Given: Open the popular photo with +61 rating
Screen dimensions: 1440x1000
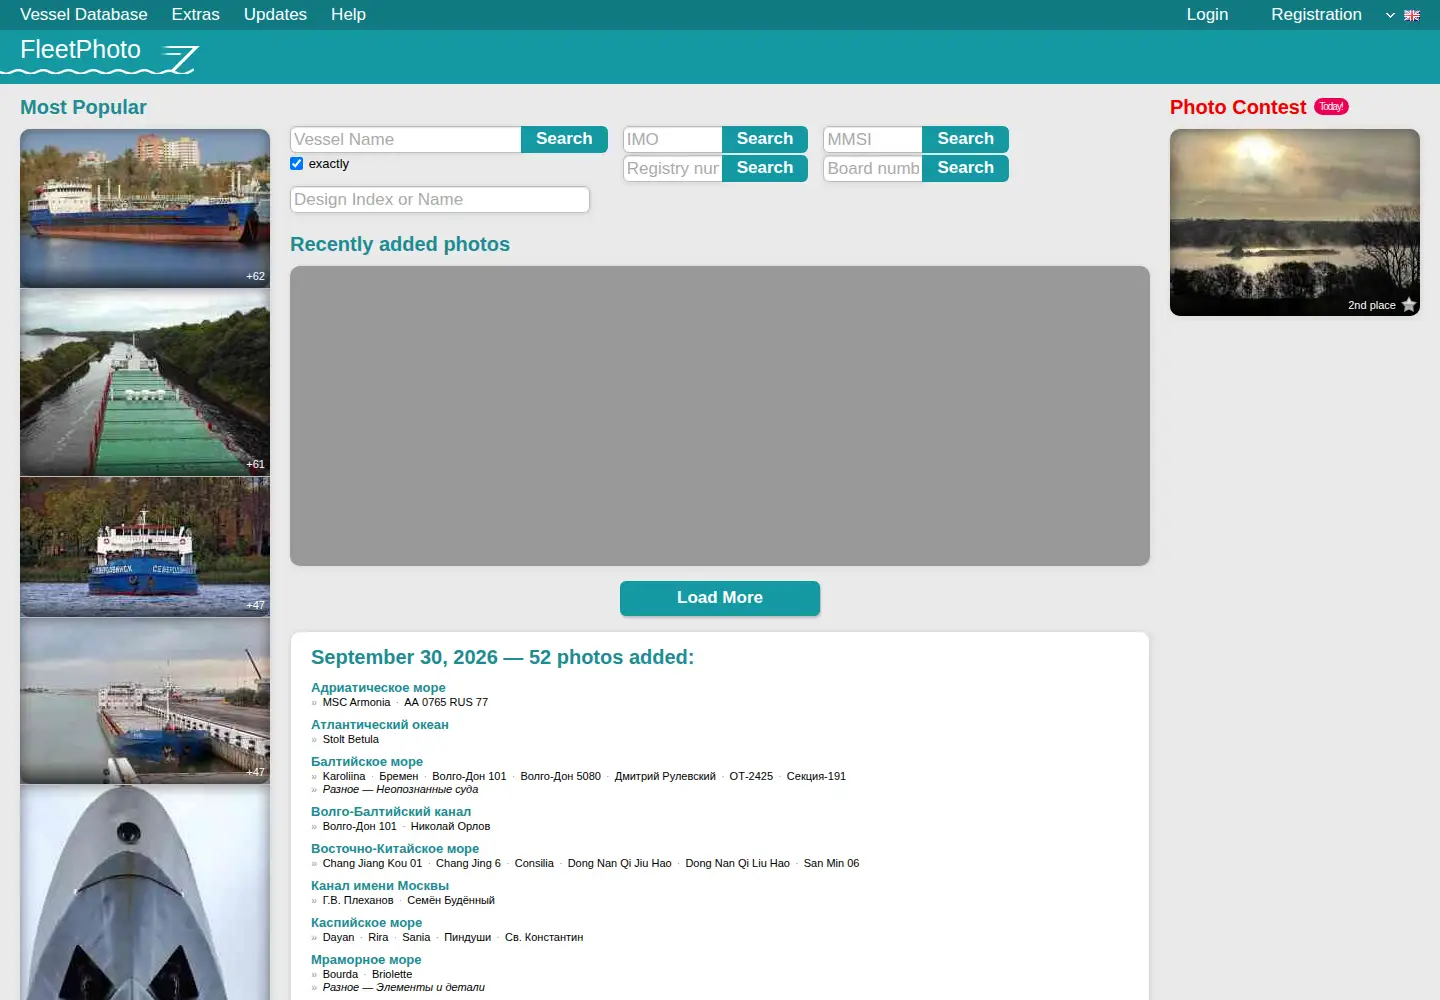Looking at the screenshot, I should [x=145, y=383].
